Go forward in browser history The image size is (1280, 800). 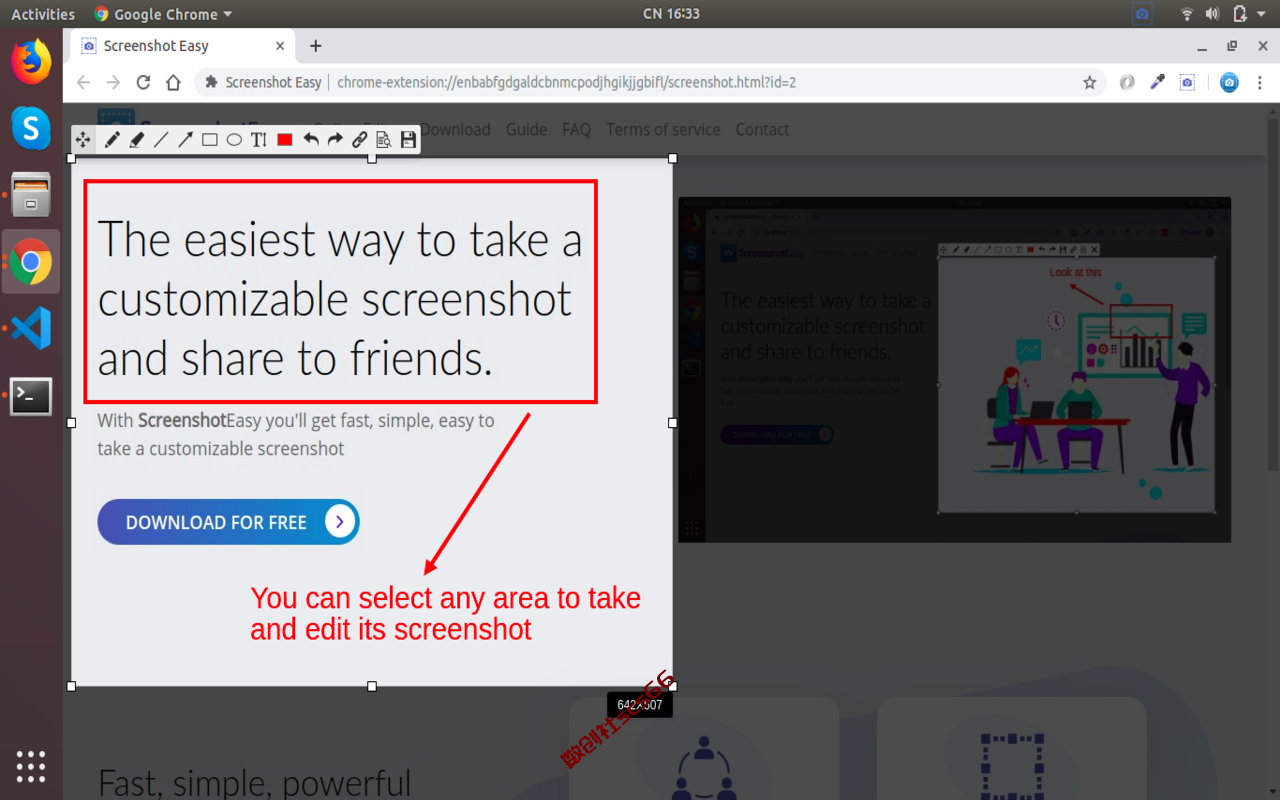pyautogui.click(x=113, y=83)
